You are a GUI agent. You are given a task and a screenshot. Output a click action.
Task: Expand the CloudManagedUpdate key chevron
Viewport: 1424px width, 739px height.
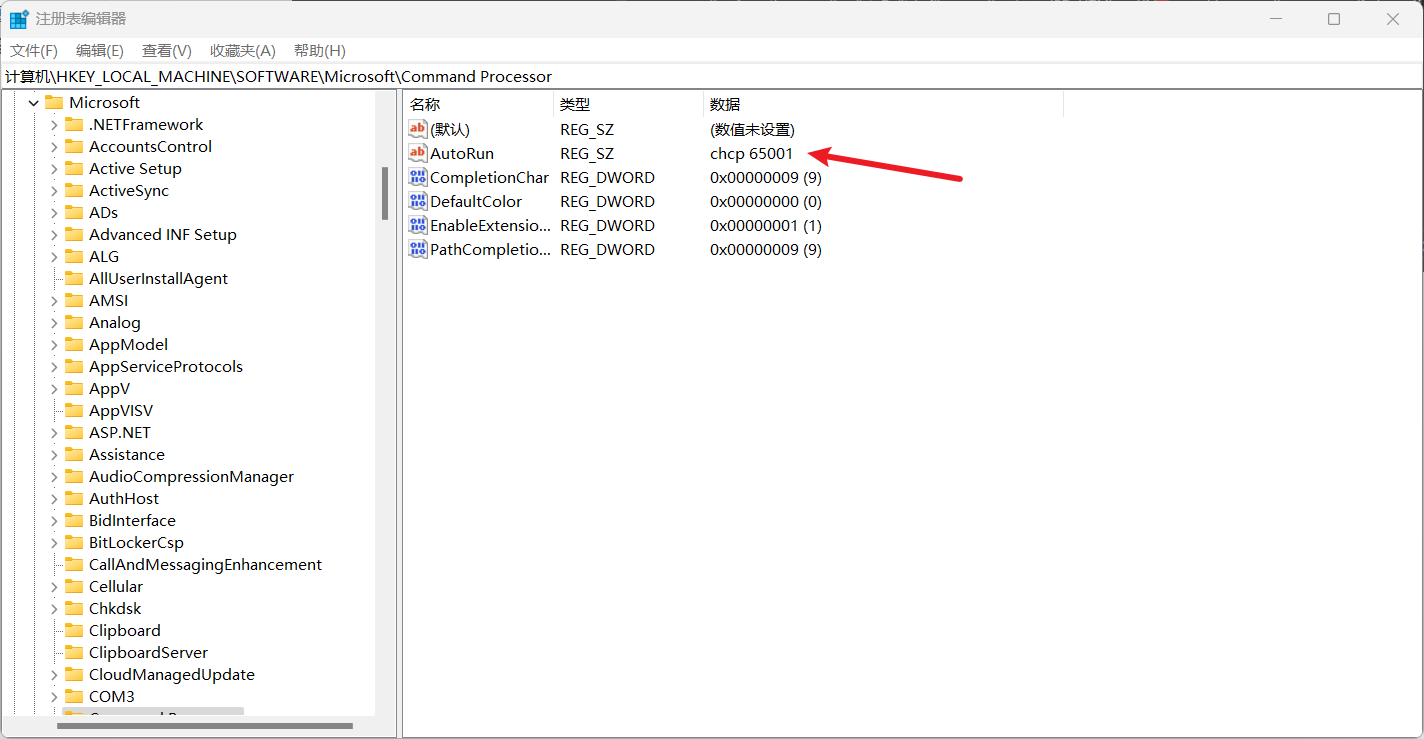[54, 675]
